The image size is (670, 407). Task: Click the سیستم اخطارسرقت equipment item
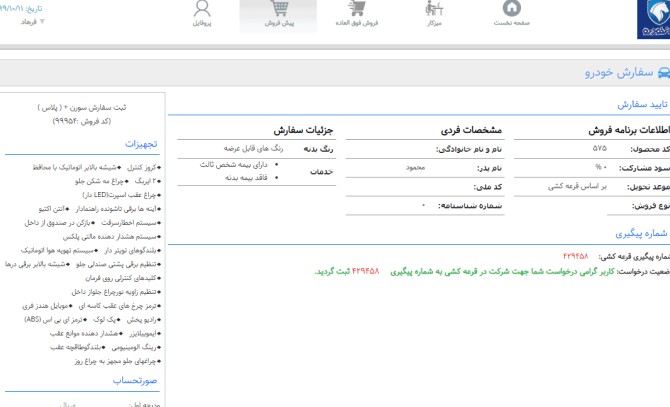point(131,223)
